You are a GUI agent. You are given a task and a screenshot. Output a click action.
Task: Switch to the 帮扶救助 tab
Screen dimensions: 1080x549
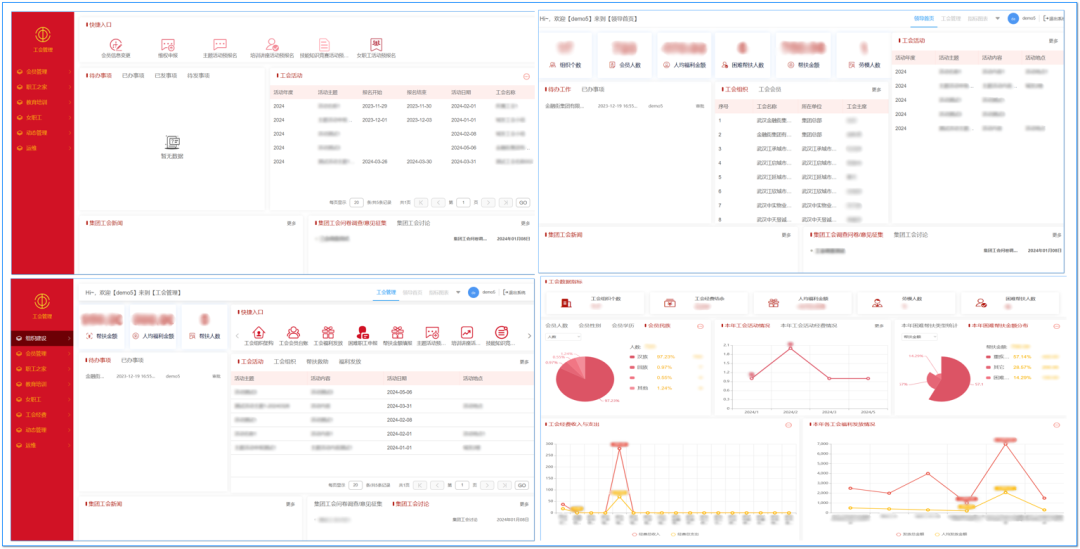317,361
